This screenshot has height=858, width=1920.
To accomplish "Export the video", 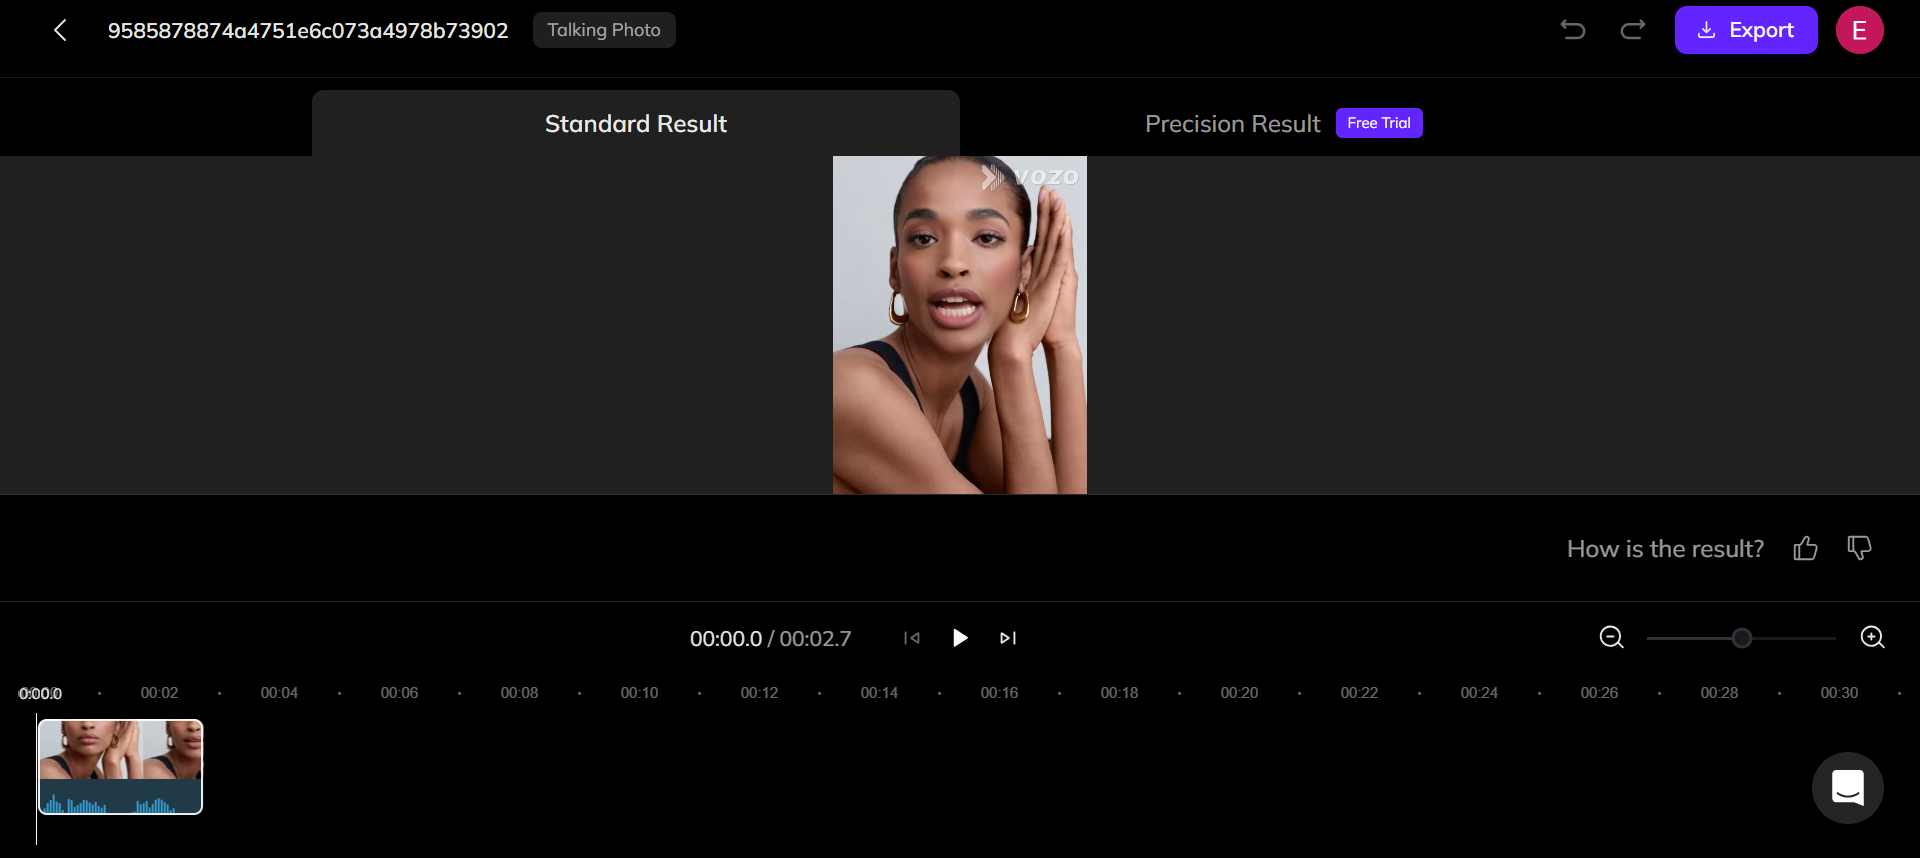I will point(1746,30).
